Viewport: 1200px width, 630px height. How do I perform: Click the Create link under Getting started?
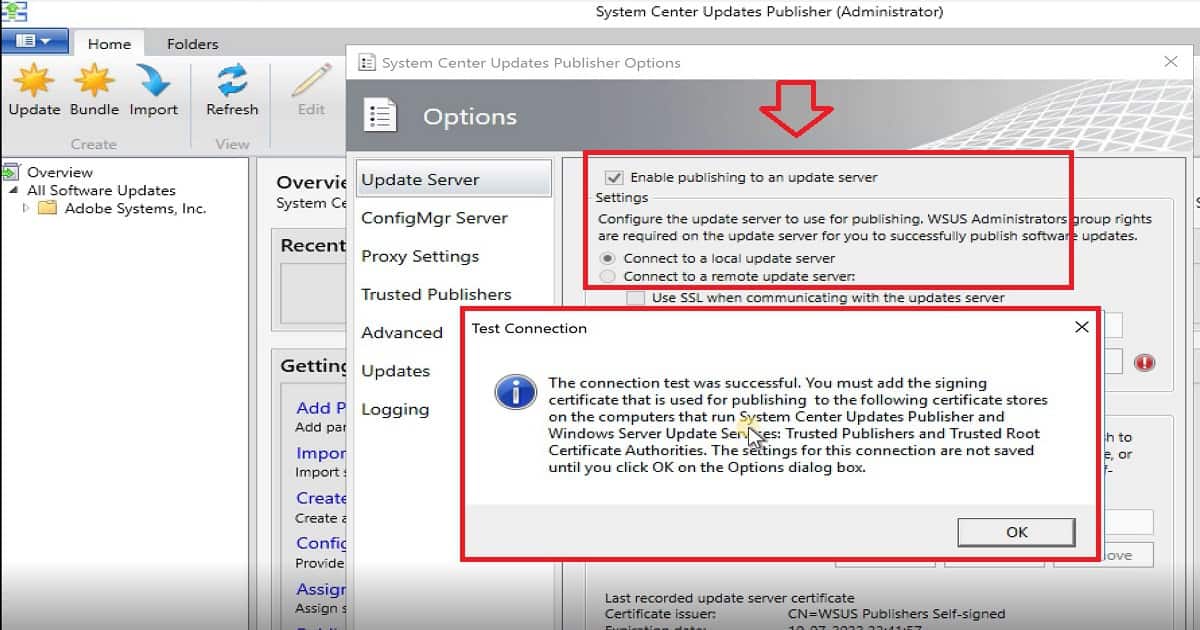tap(321, 498)
